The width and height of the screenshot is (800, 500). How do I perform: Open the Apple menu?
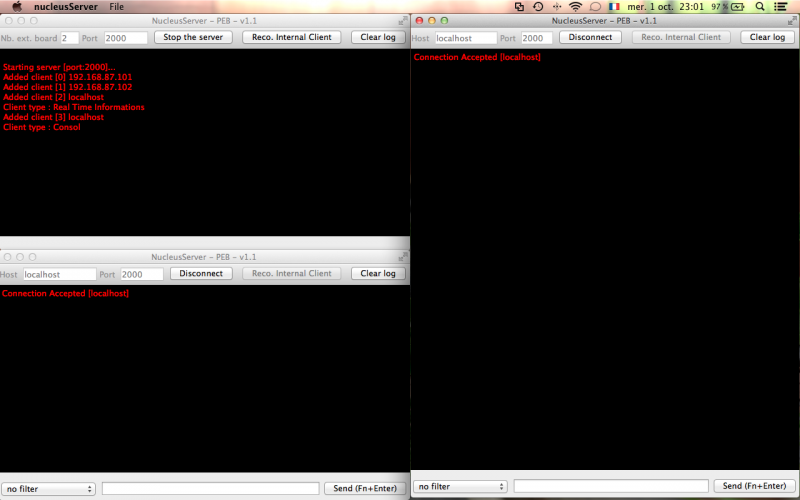point(17,7)
